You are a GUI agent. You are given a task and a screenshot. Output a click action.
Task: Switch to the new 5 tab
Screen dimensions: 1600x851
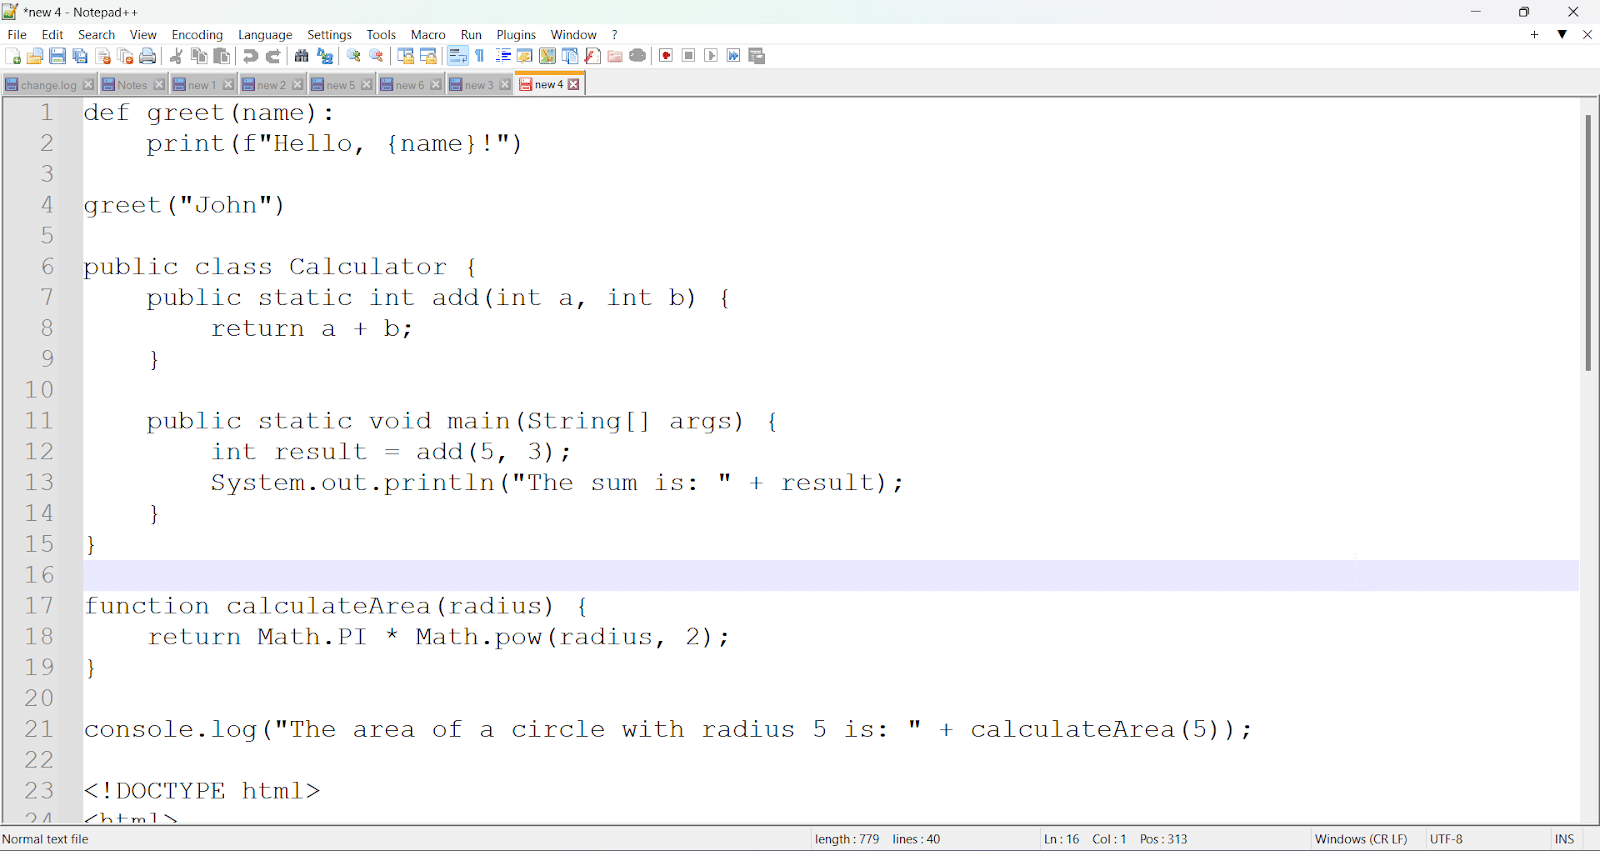(340, 85)
